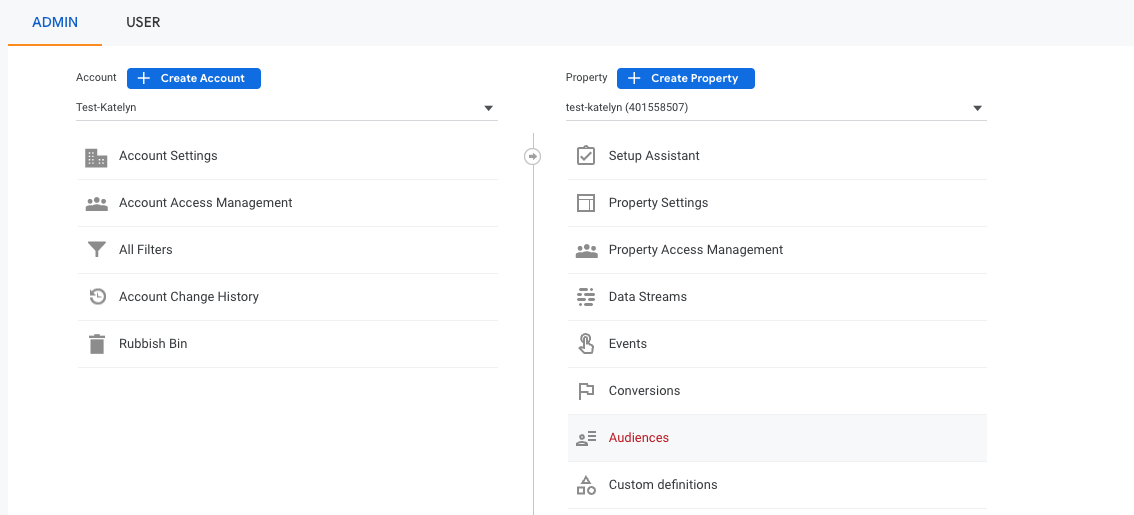Open the Test-Katelyn account dropdown
1134x515 pixels.
click(286, 108)
